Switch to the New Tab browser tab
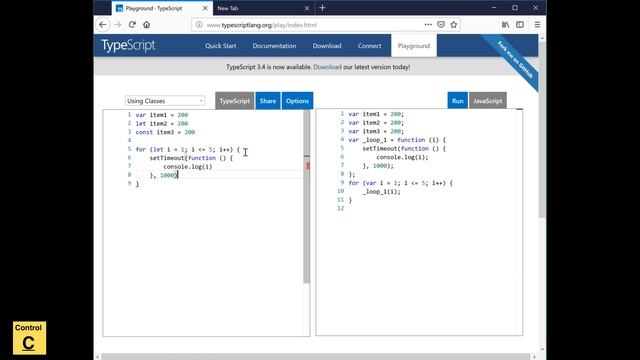The image size is (640, 360). [263, 8]
